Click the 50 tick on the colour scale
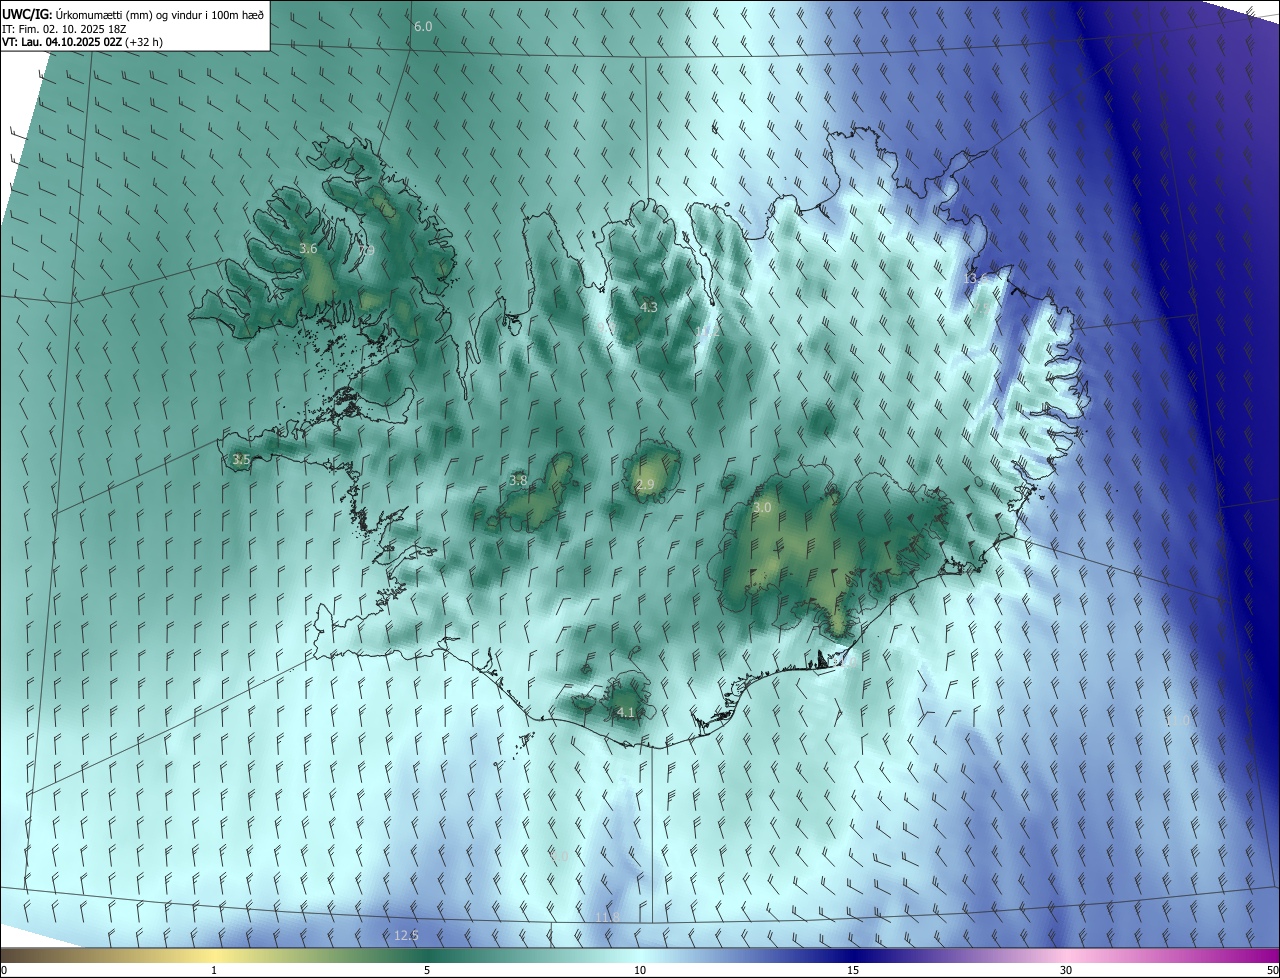Viewport: 1280px width, 978px height. pos(1272,970)
